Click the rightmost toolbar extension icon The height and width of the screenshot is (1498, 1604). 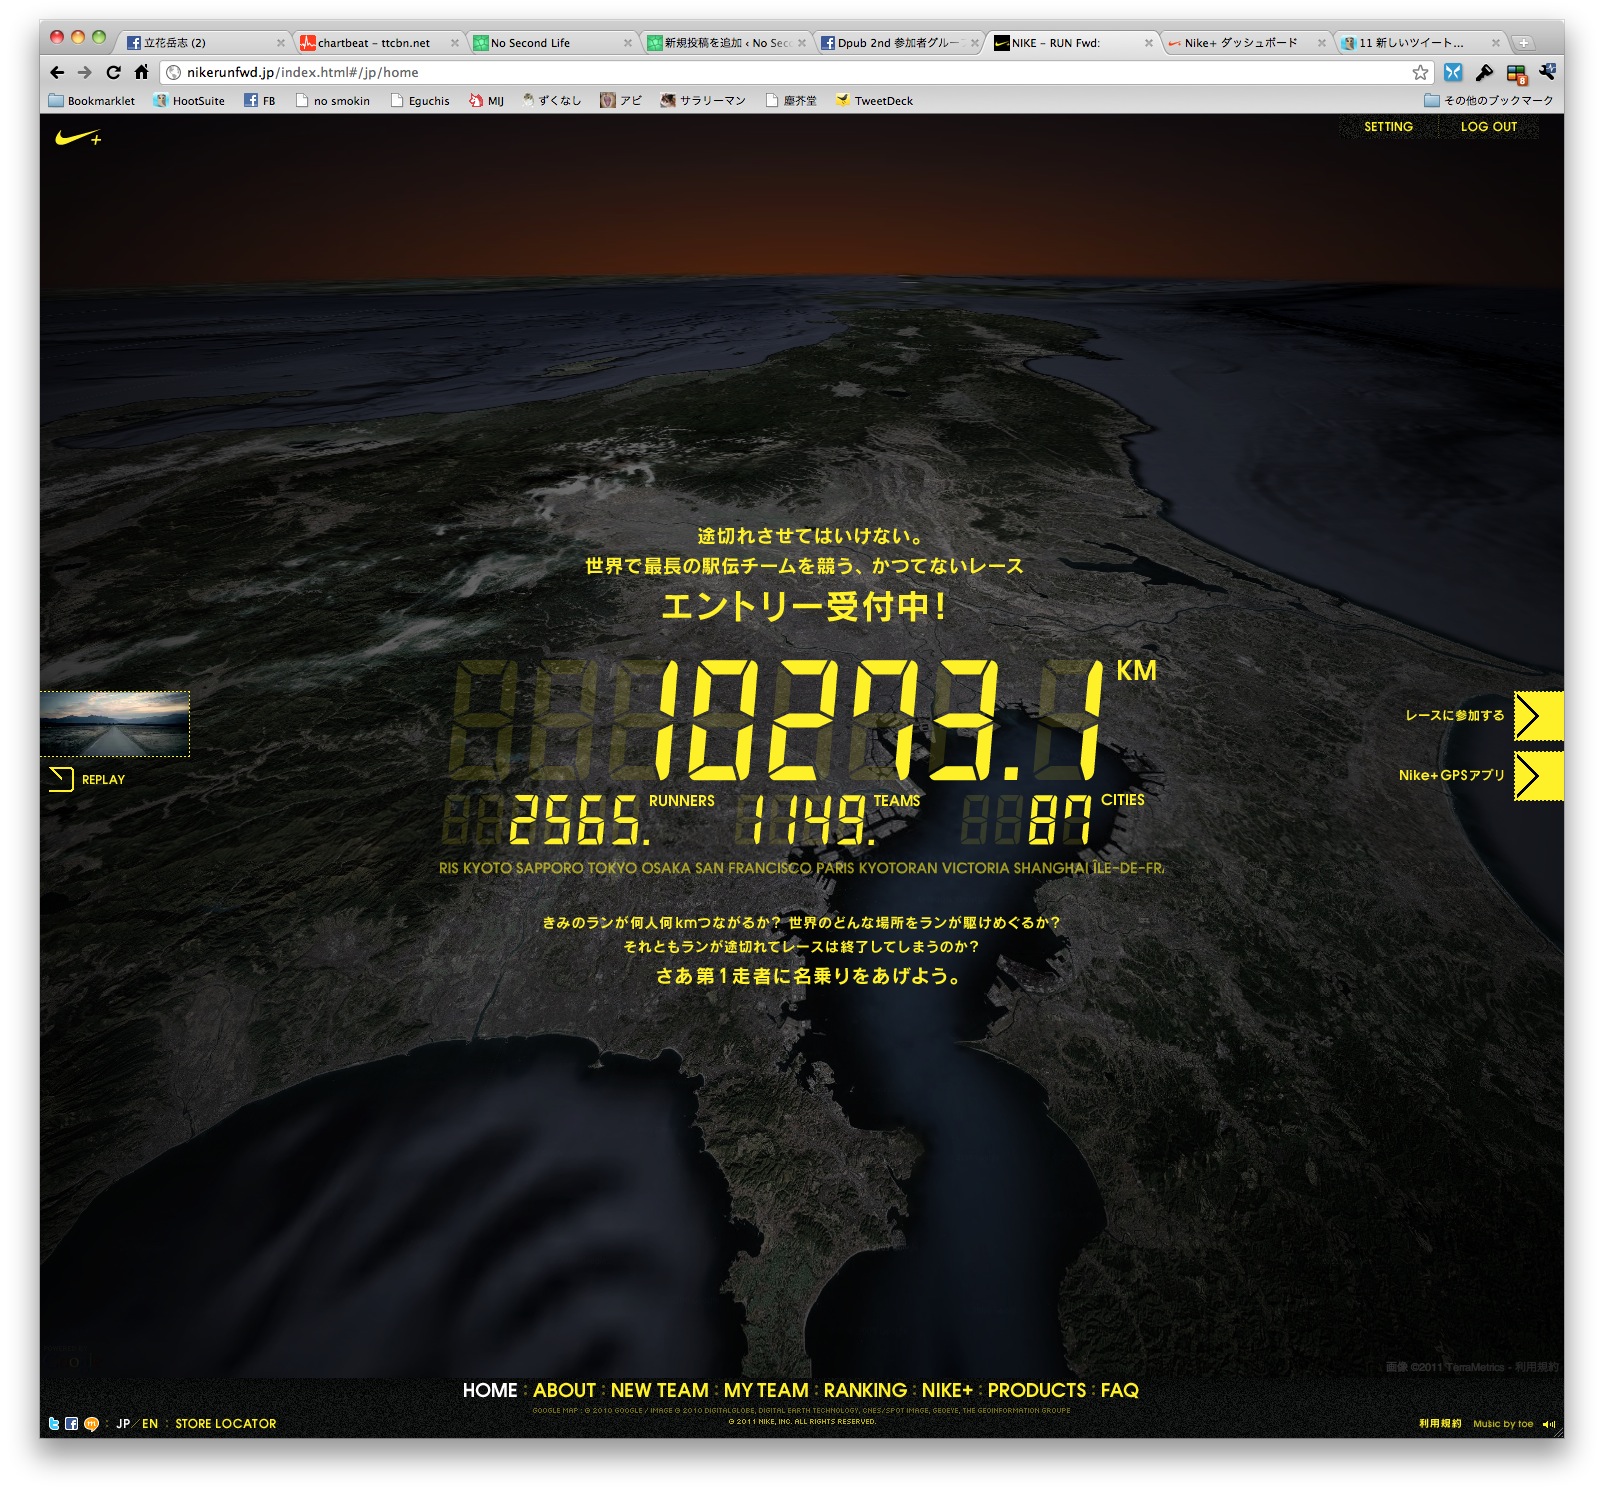[1547, 72]
